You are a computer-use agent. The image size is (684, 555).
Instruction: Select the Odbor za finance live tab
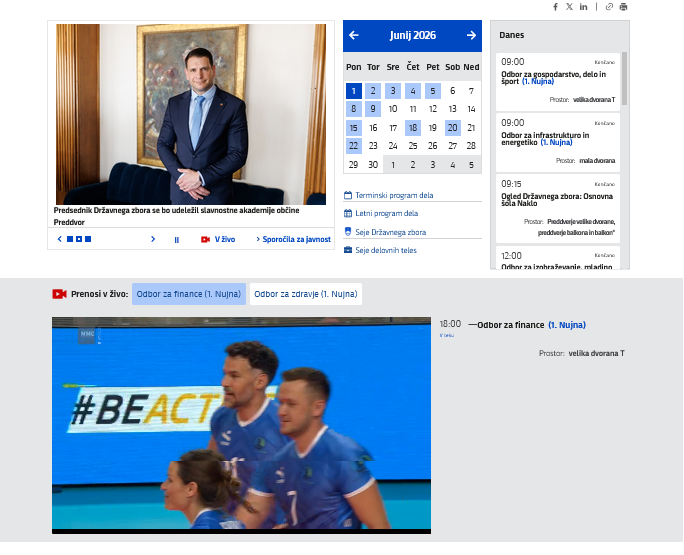[x=189, y=294]
